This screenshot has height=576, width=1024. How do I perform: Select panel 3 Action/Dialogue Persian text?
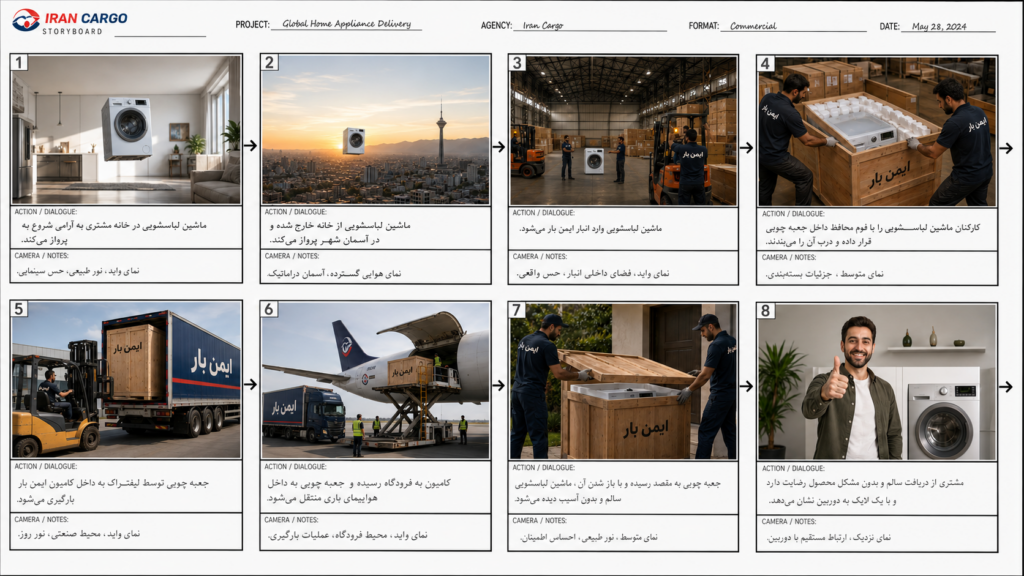pos(591,229)
